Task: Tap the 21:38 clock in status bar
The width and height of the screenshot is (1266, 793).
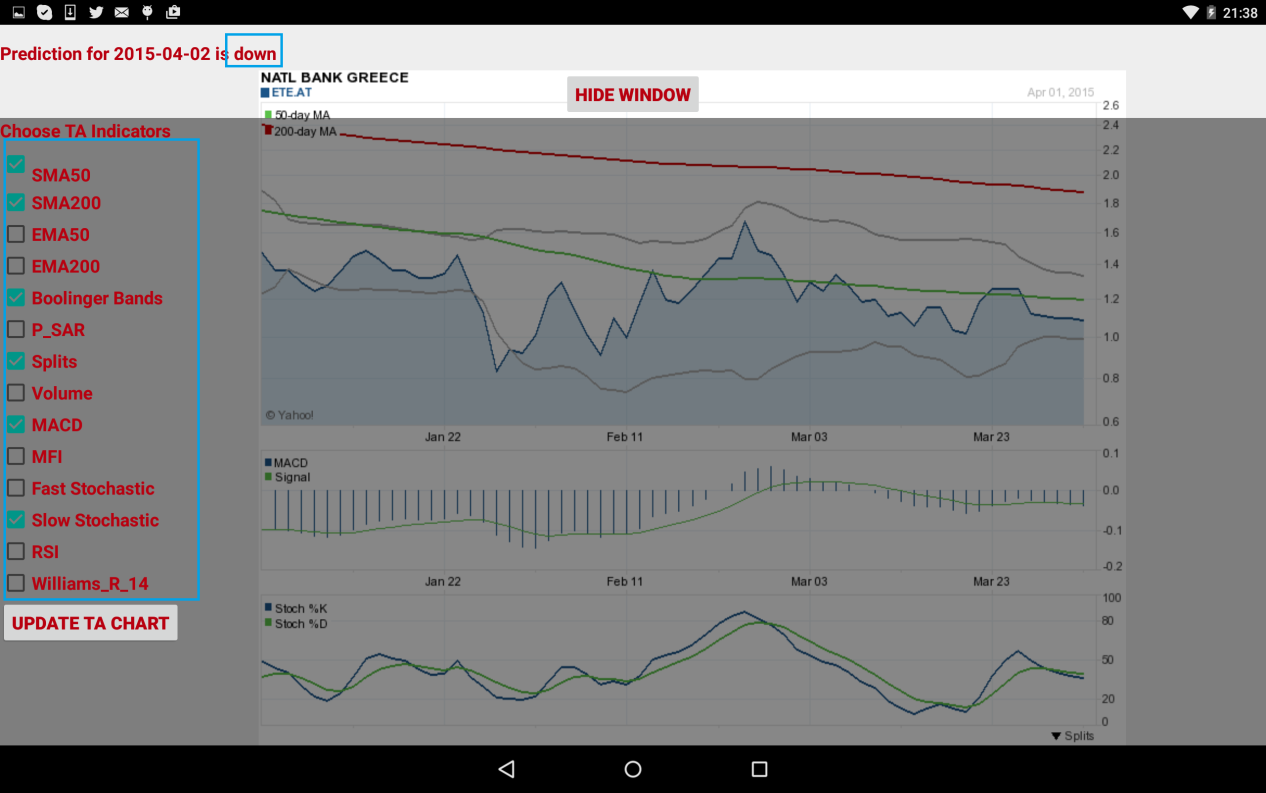Action: click(x=1240, y=13)
